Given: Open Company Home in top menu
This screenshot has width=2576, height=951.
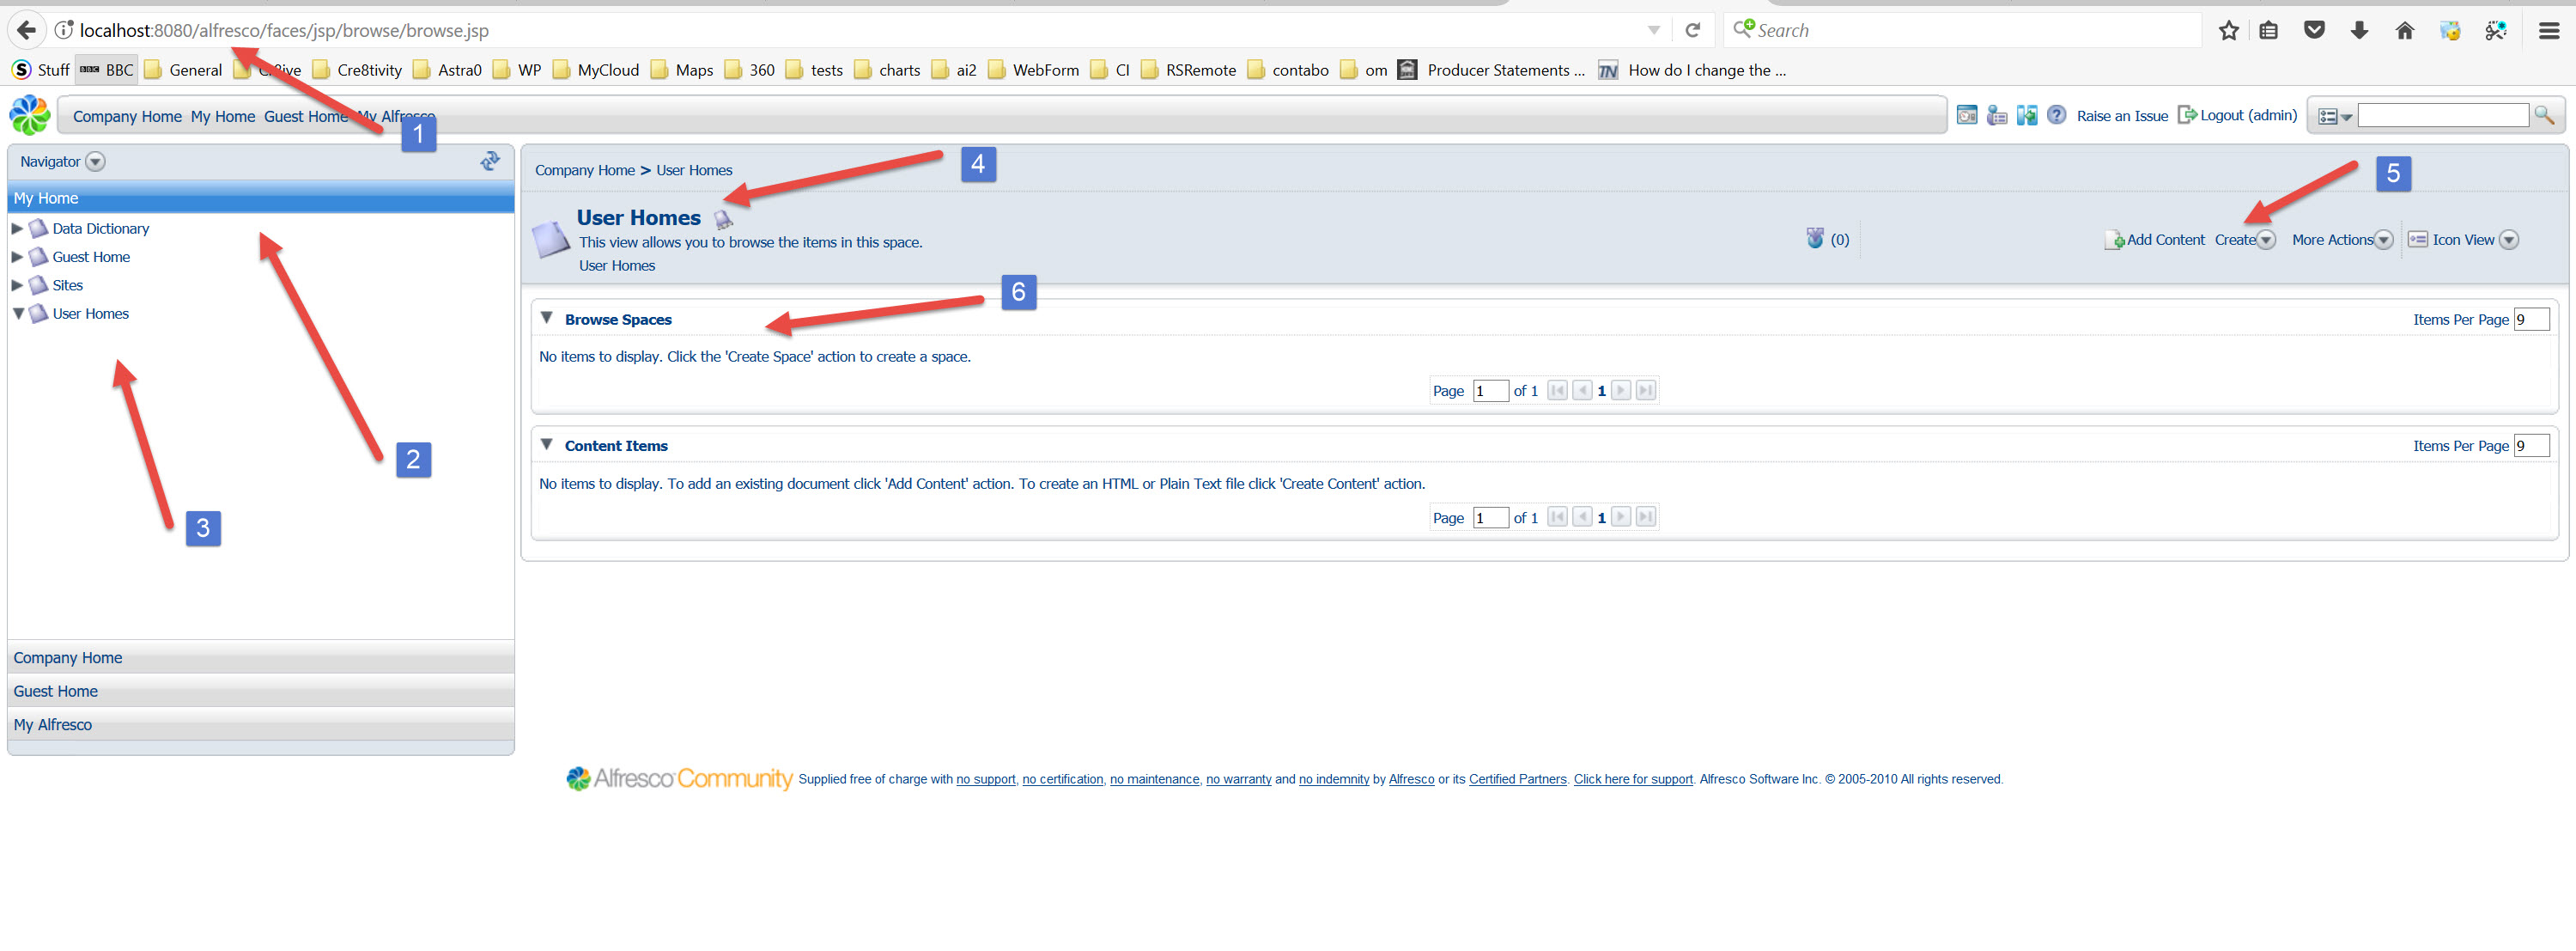Looking at the screenshot, I should [127, 116].
